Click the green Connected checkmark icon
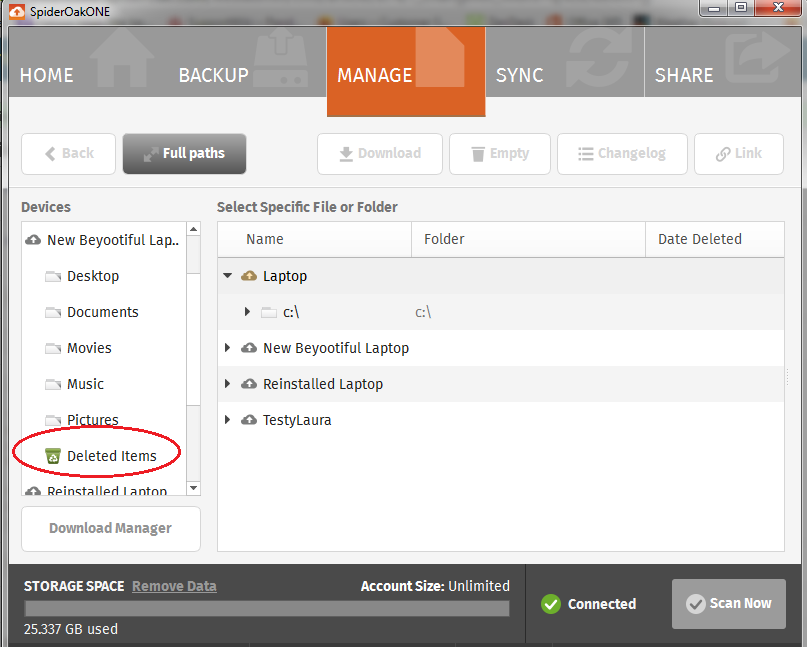This screenshot has width=807, height=647. pos(551,604)
